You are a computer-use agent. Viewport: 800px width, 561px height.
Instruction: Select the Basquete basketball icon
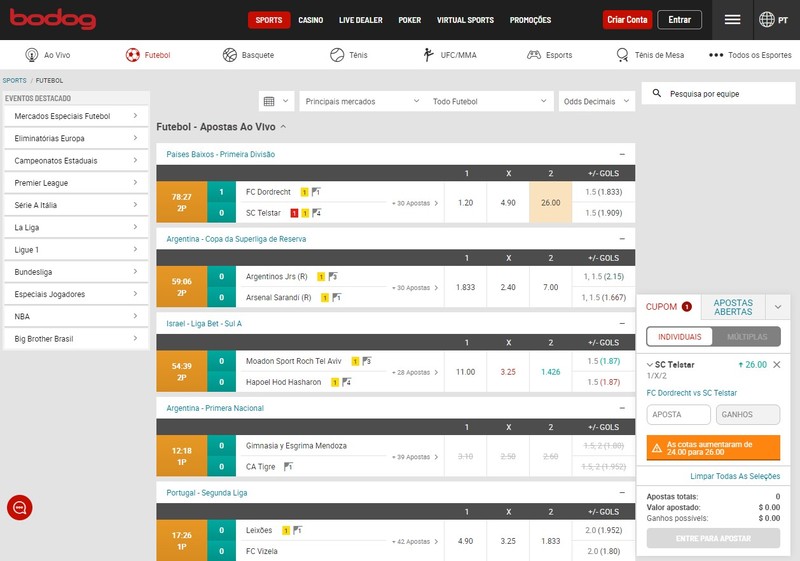click(x=230, y=55)
